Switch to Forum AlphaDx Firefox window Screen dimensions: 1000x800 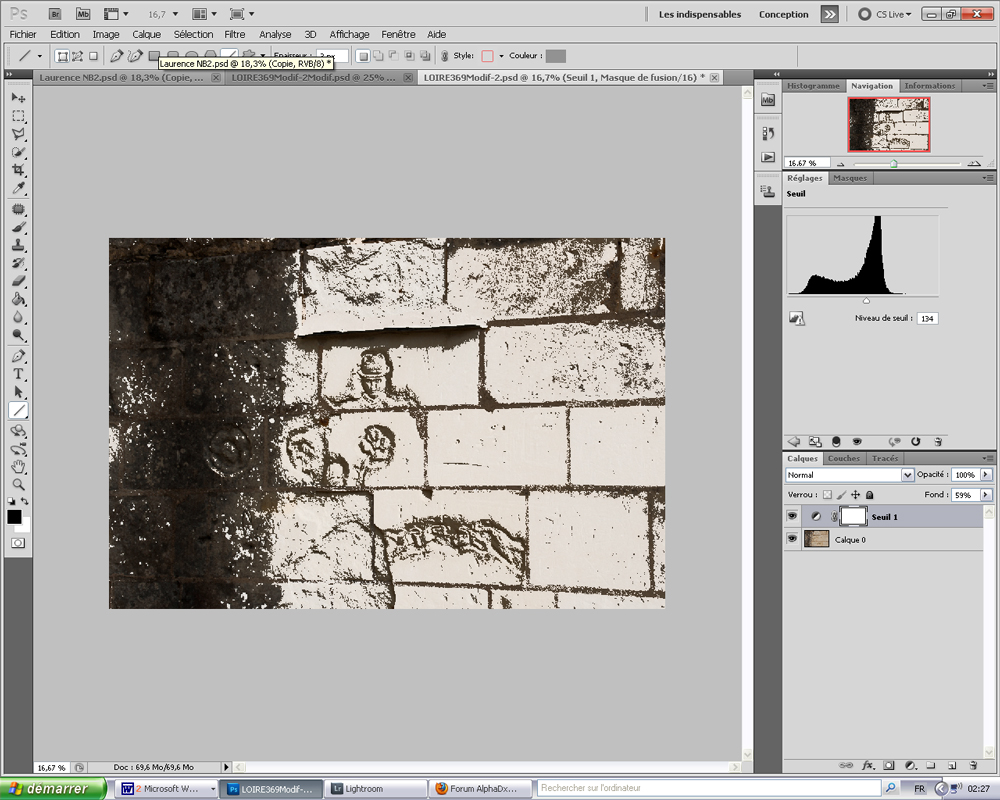point(481,789)
